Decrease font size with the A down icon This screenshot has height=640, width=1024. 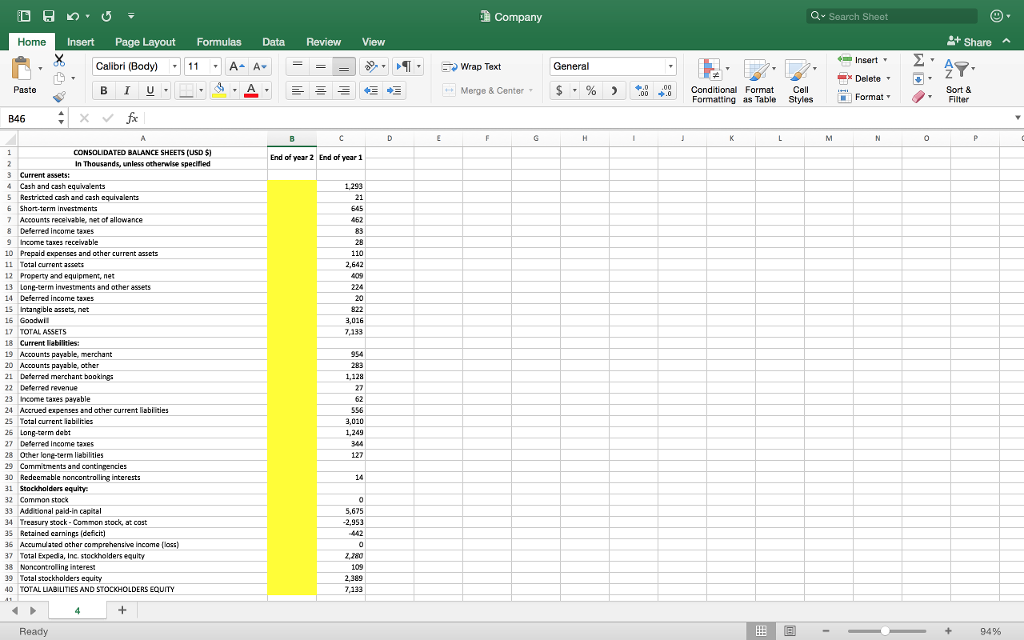pyautogui.click(x=260, y=66)
